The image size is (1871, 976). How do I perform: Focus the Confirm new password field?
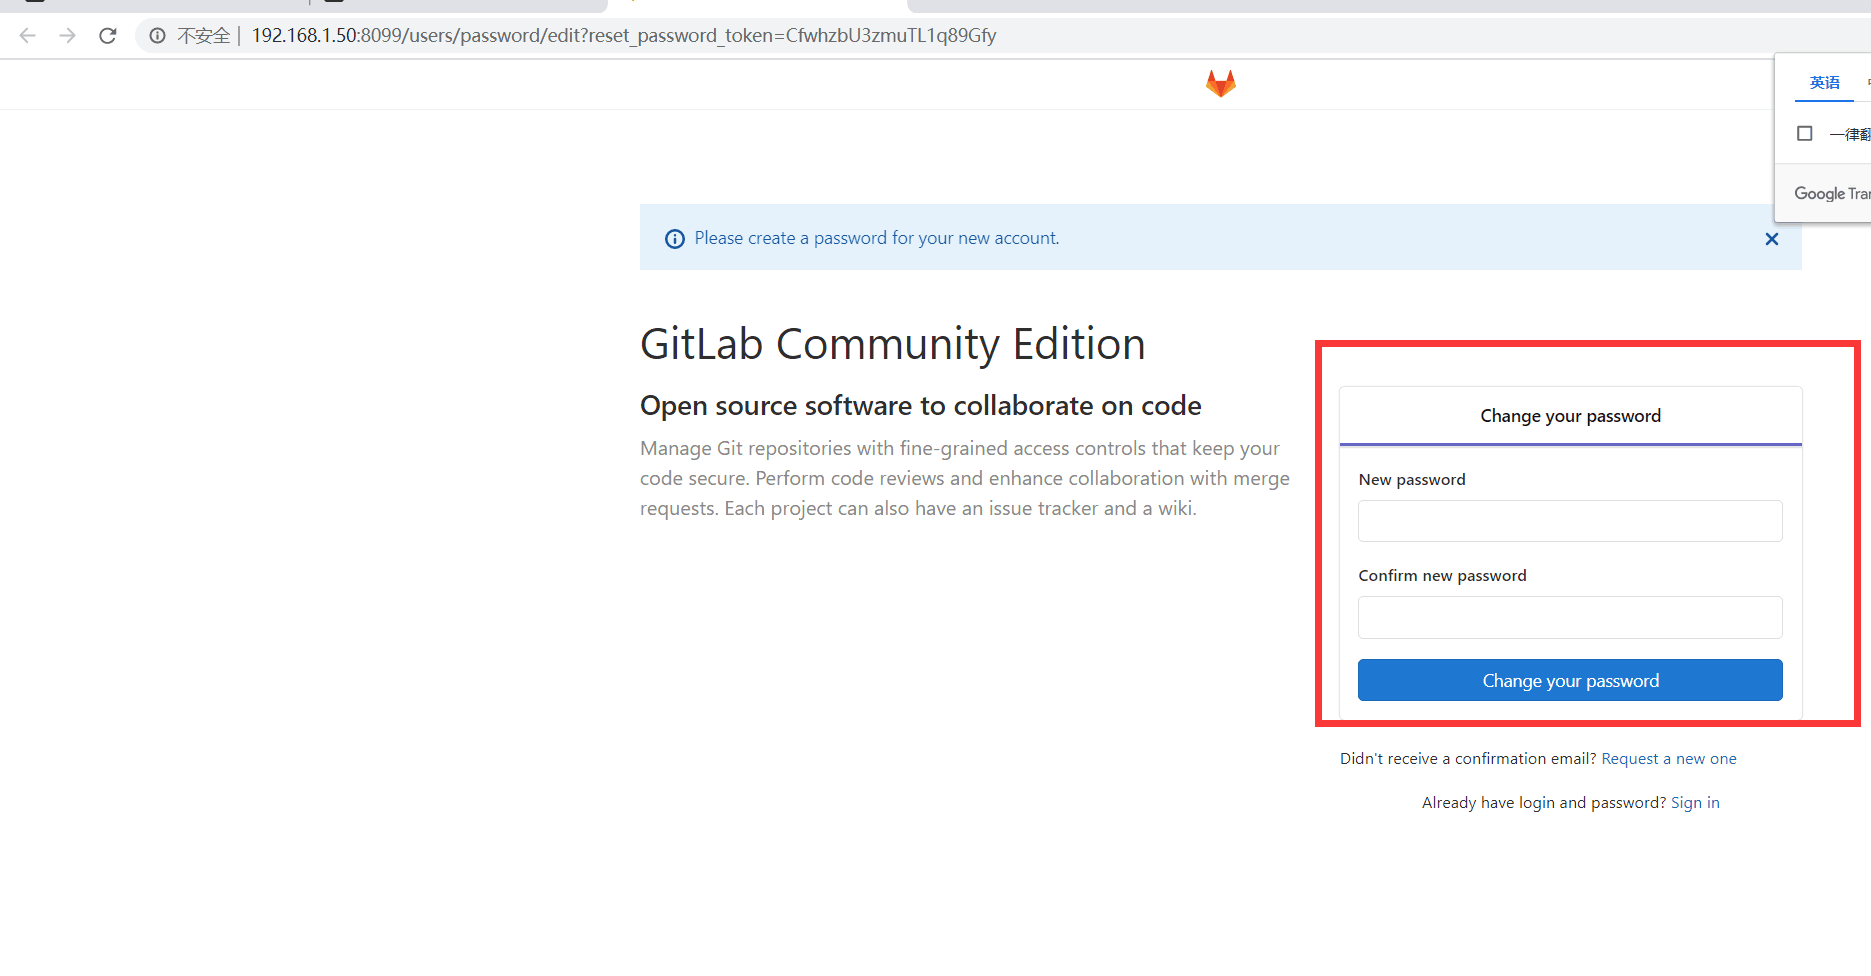(1569, 617)
